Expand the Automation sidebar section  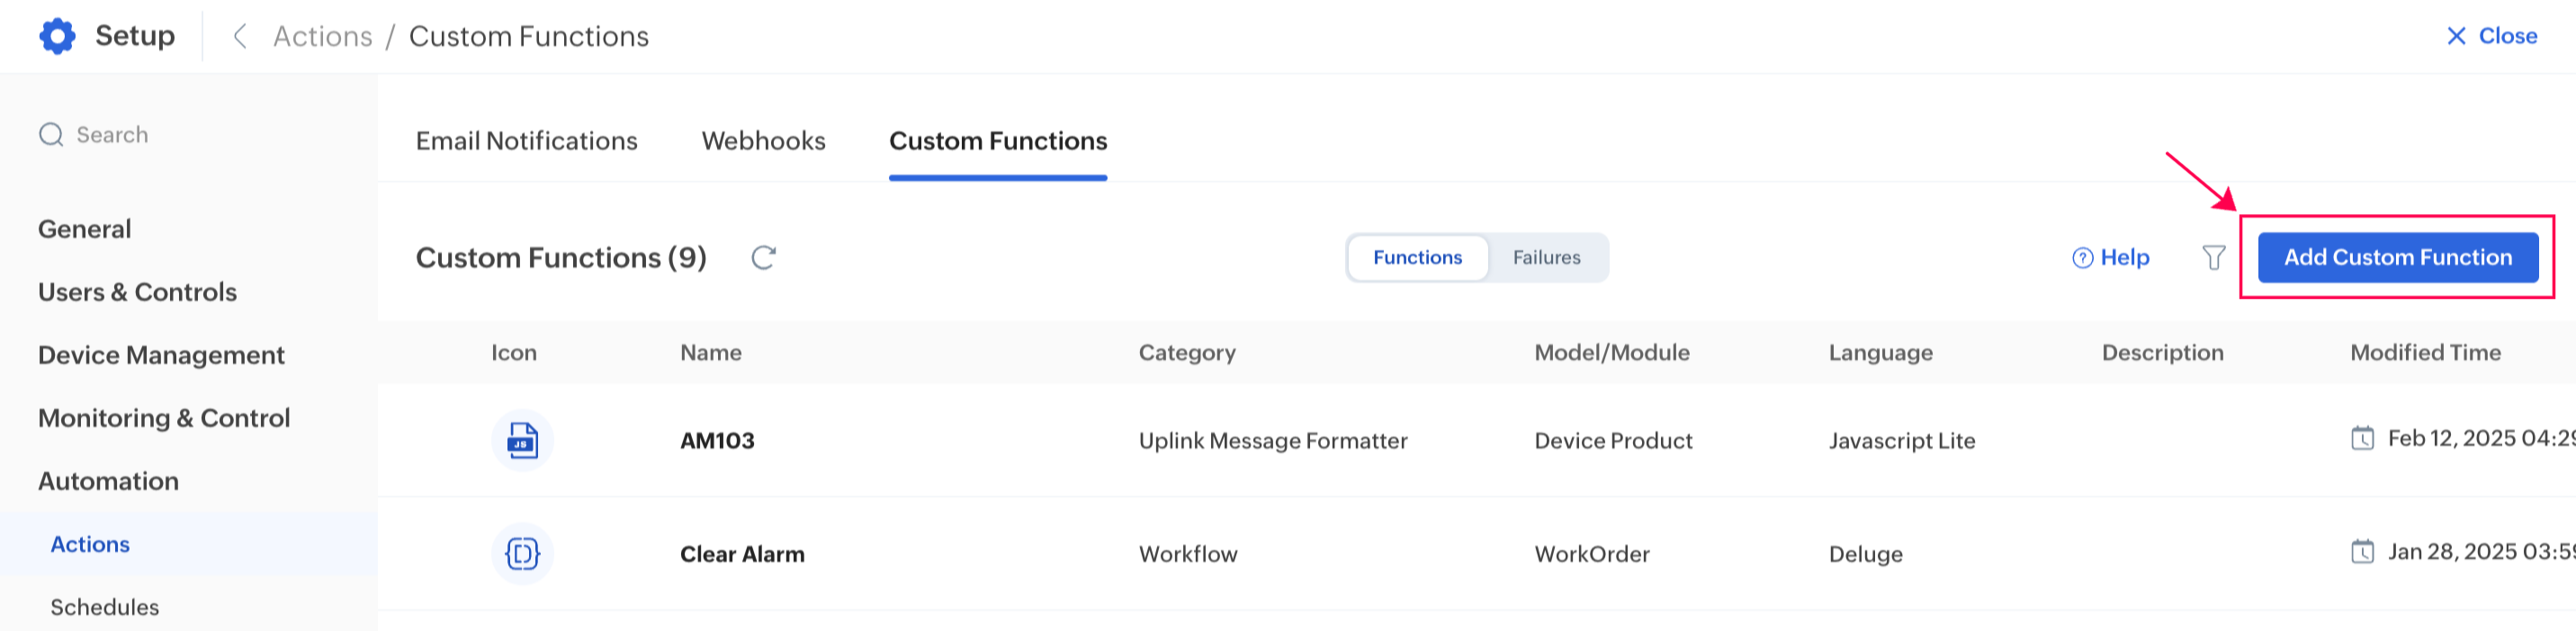(x=108, y=481)
